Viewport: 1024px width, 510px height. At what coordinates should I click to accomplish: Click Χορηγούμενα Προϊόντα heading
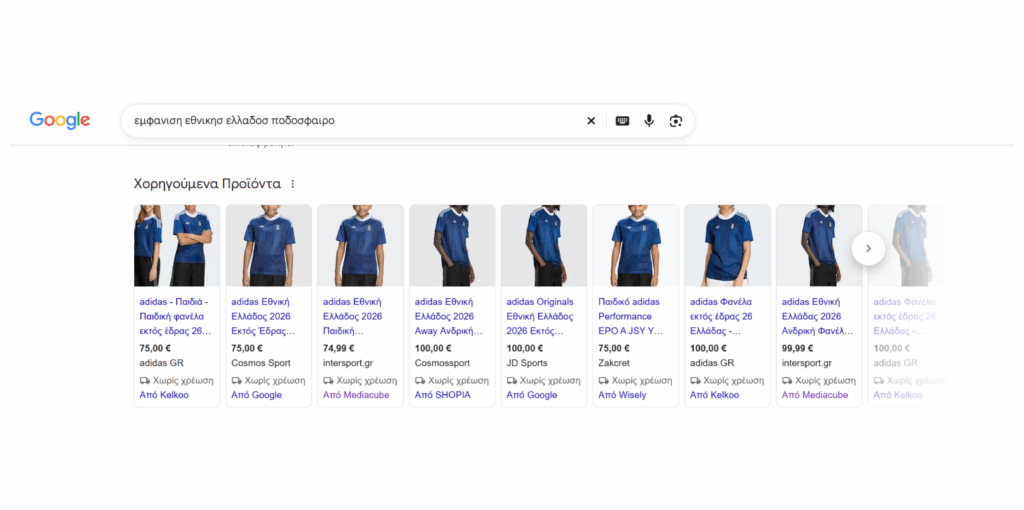pos(208,184)
